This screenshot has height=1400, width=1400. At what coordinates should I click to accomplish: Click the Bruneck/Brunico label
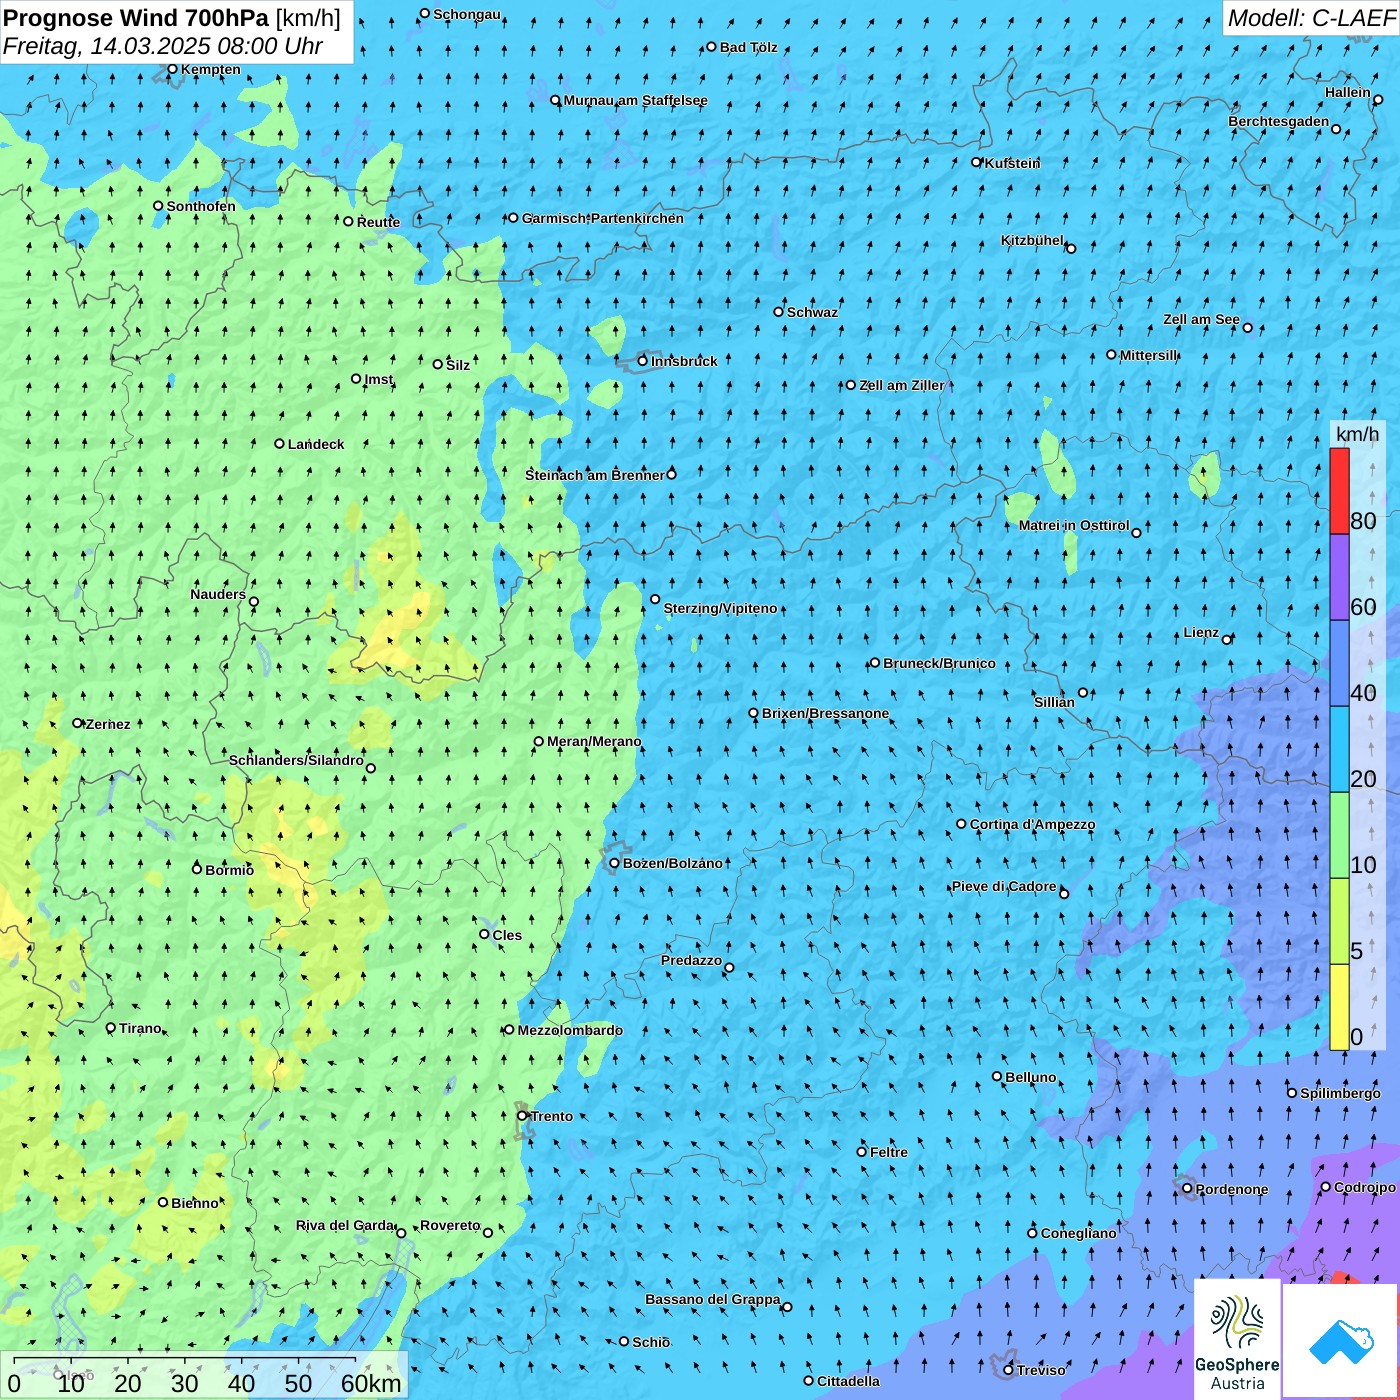(939, 663)
